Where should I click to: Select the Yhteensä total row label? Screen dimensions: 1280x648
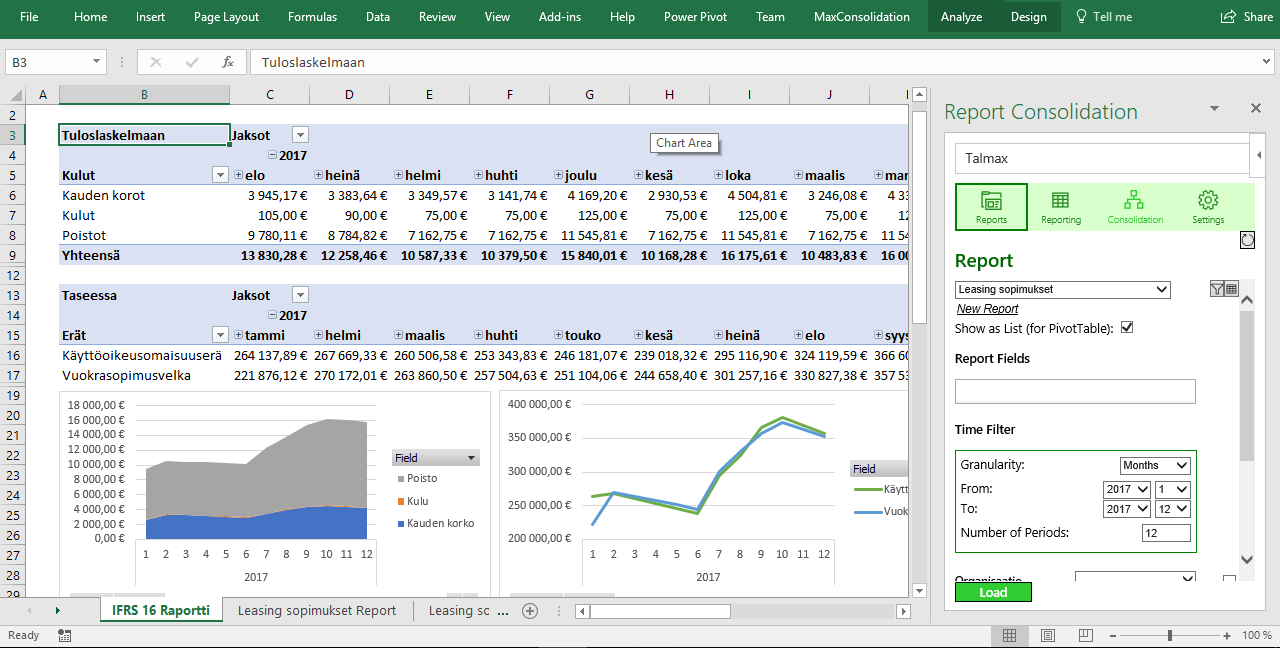[91, 255]
